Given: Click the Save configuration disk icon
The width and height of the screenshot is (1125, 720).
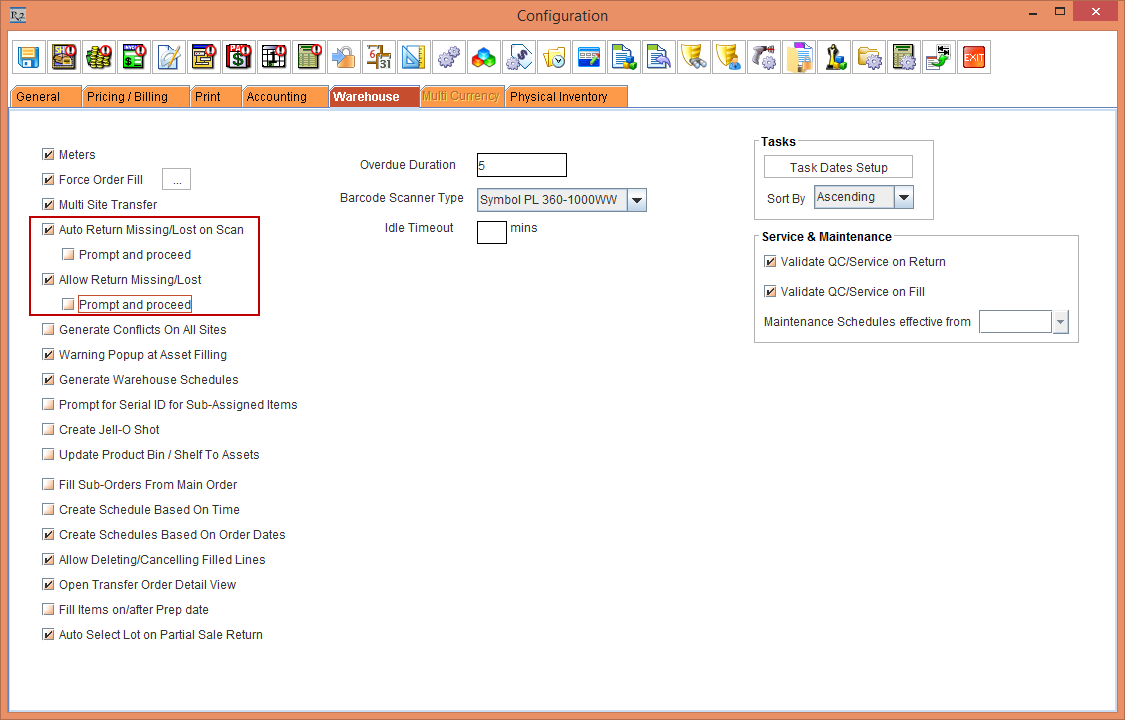Looking at the screenshot, I should click(28, 57).
